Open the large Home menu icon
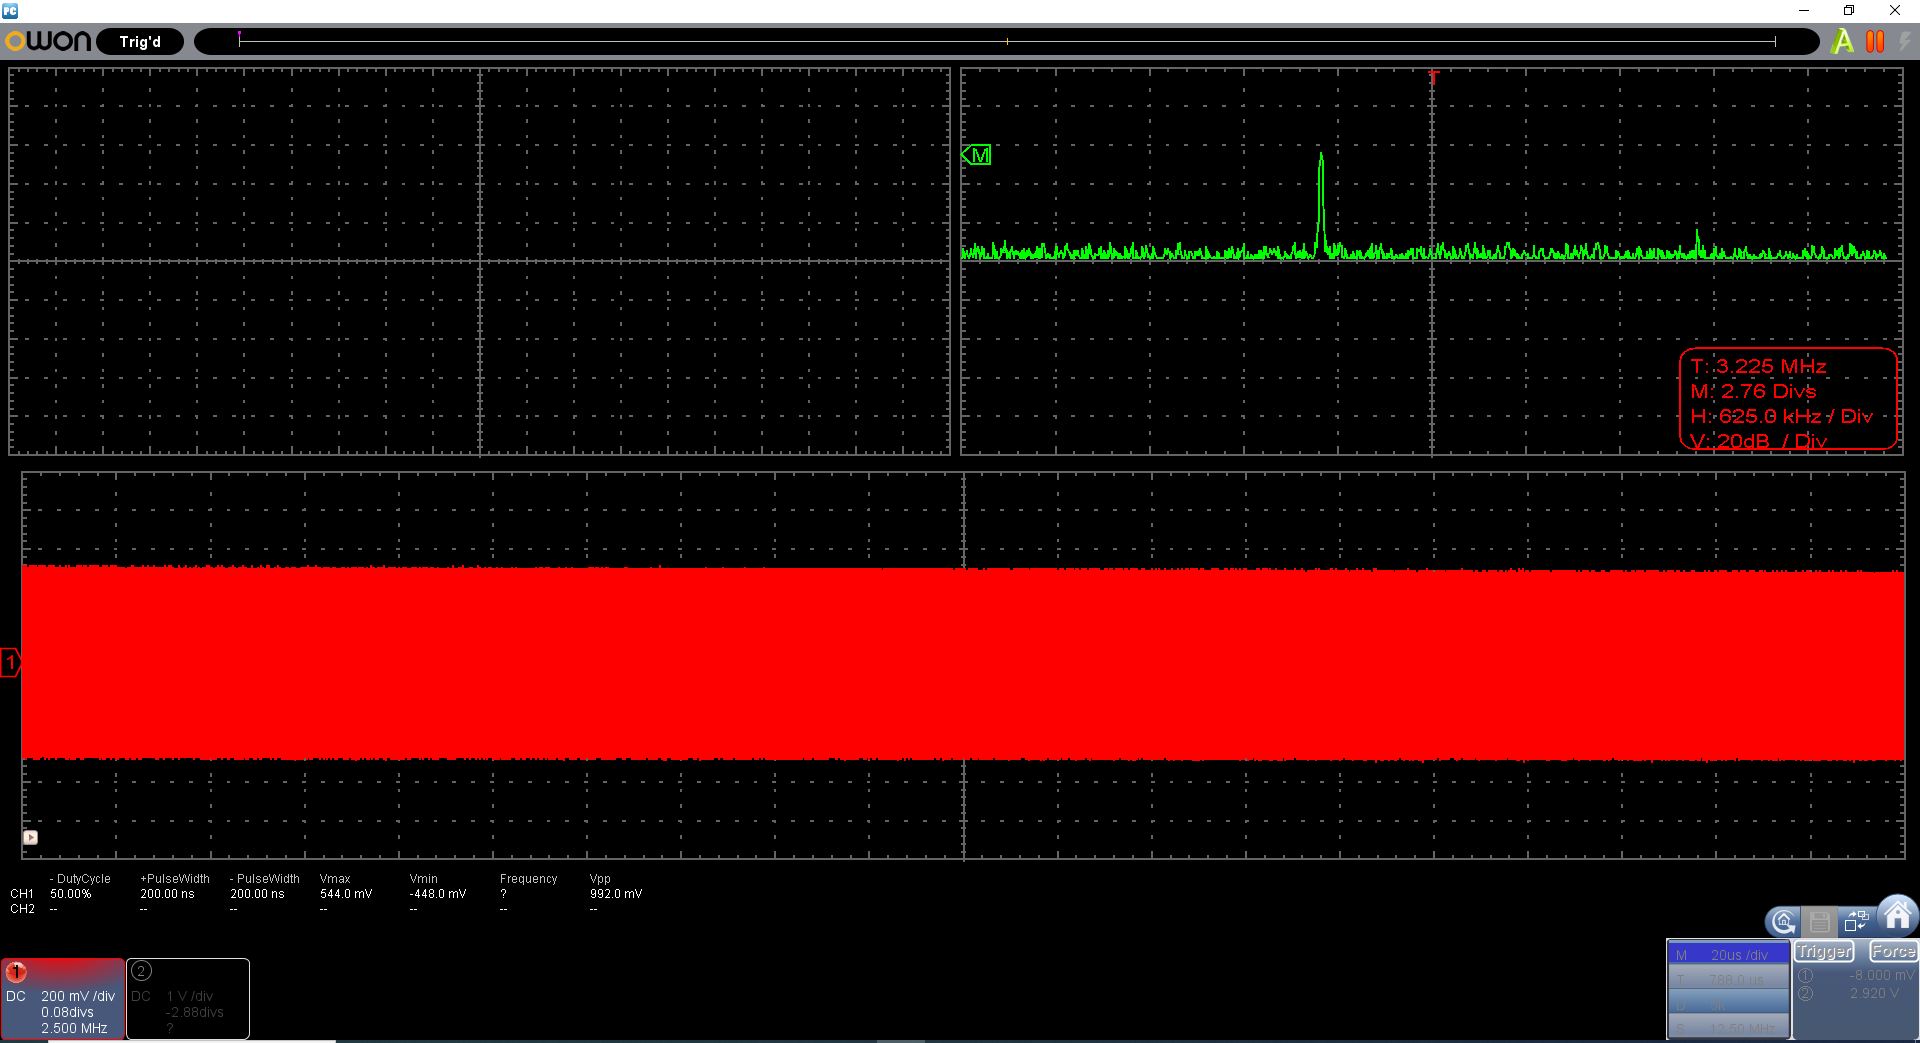The height and width of the screenshot is (1043, 1920). (x=1896, y=914)
